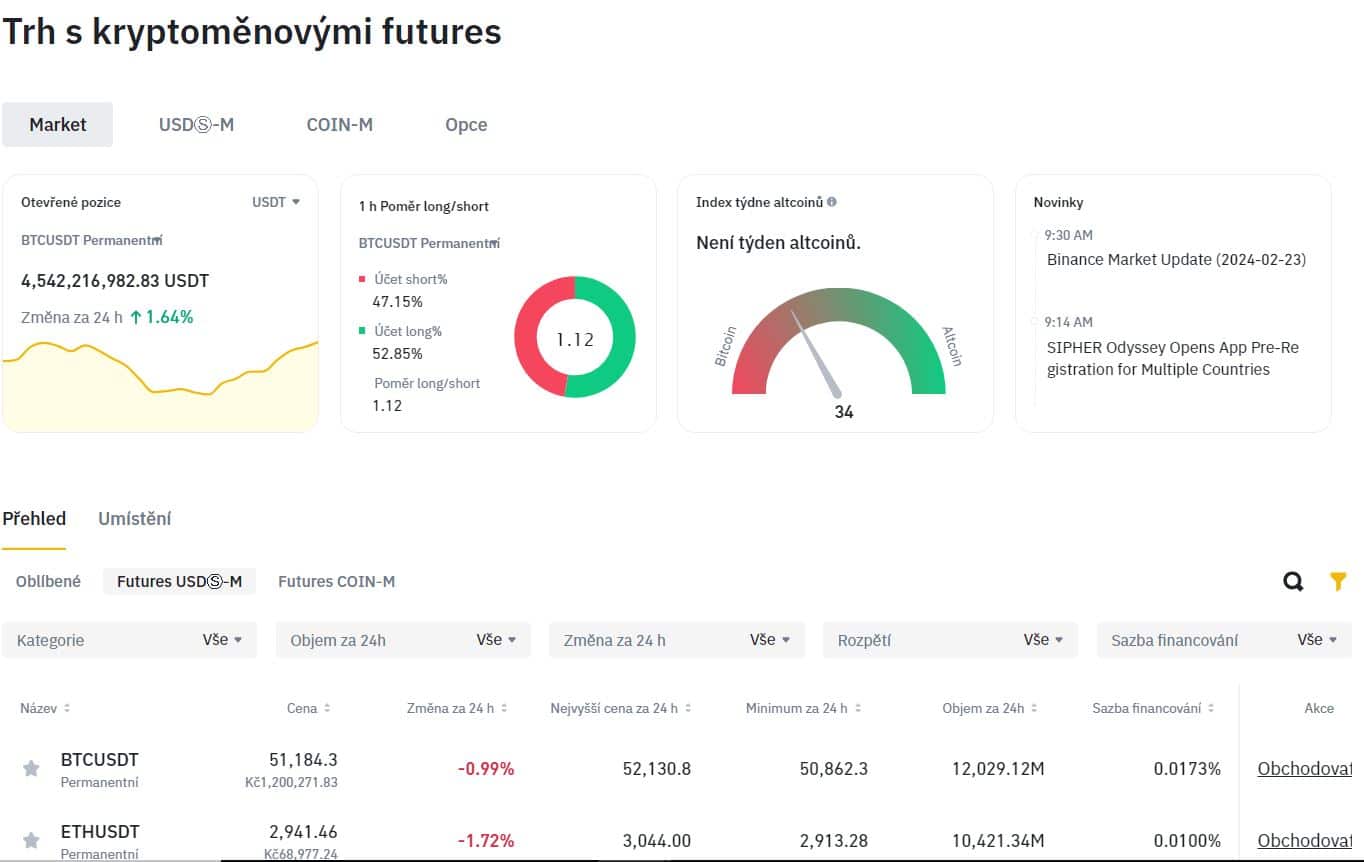Open the Rozpětí filter dropdown
Viewport: 1364px width, 862px height.
pyautogui.click(x=950, y=640)
